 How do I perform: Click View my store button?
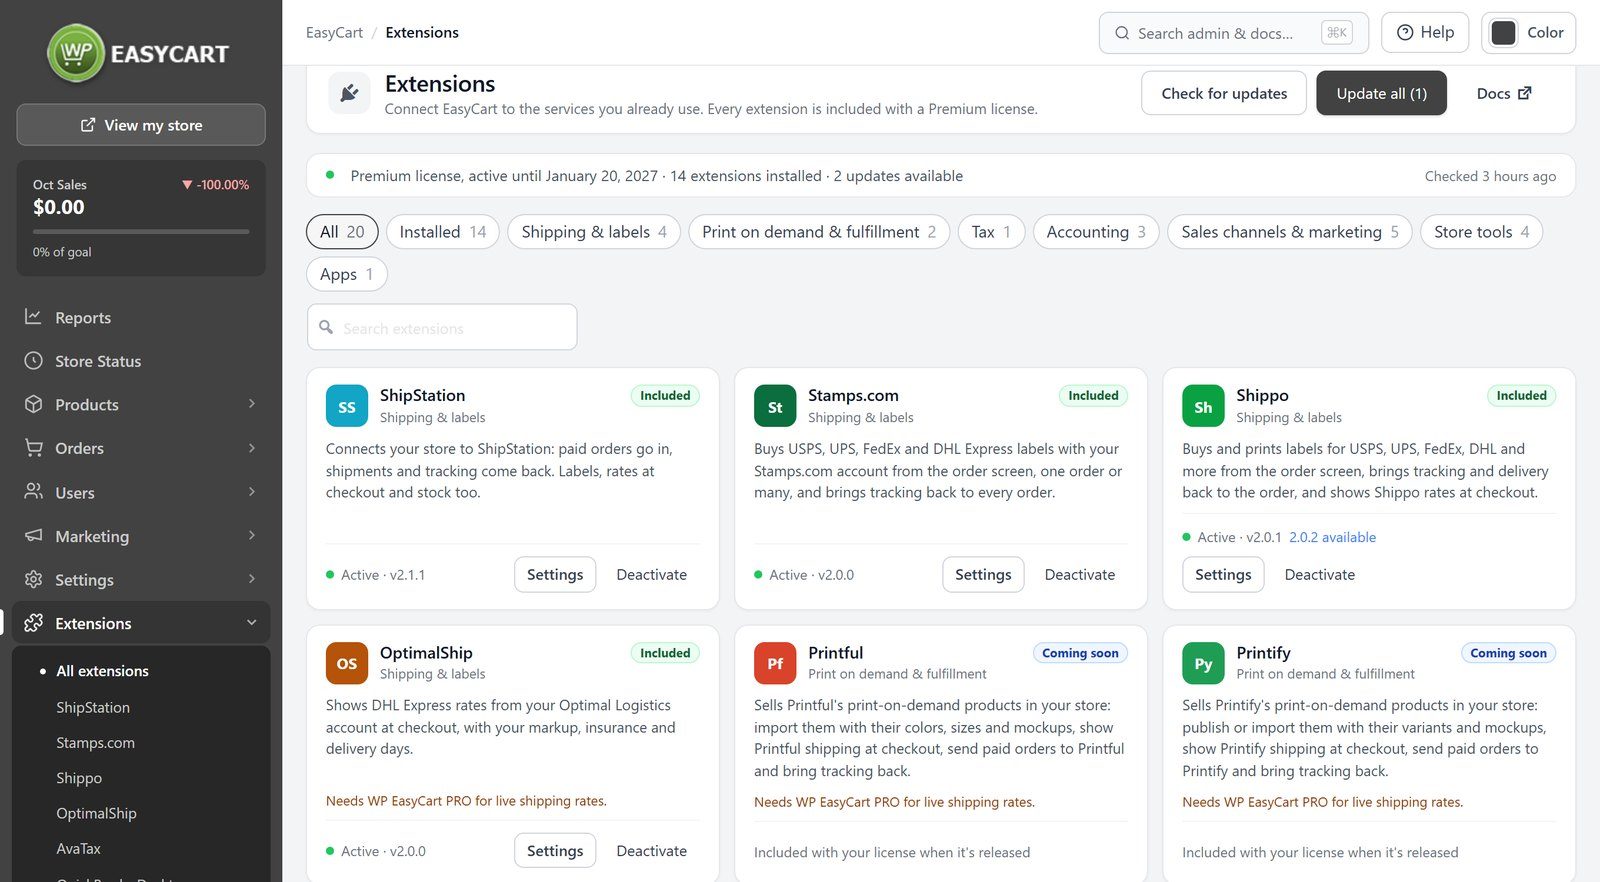[x=141, y=125]
